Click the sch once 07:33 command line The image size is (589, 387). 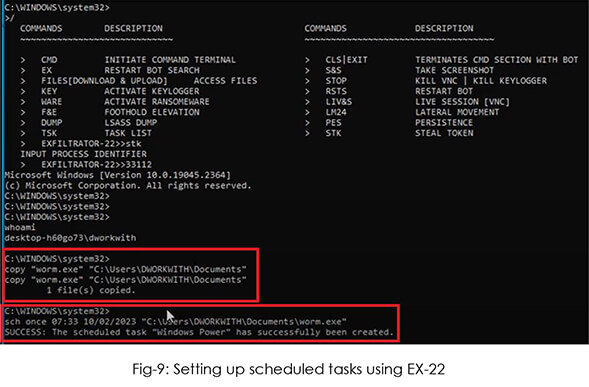point(175,322)
